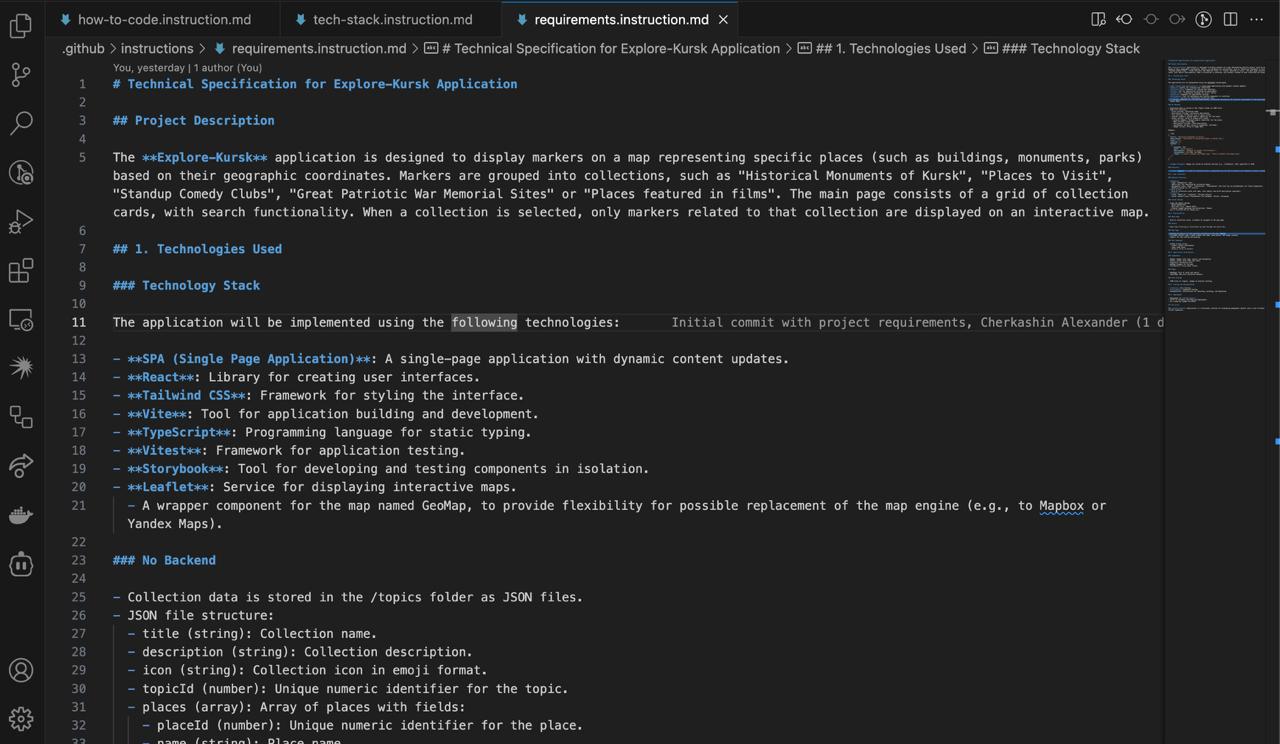The height and width of the screenshot is (744, 1280).
Task: Toggle the circled git graph icon
Action: pyautogui.click(x=1204, y=19)
